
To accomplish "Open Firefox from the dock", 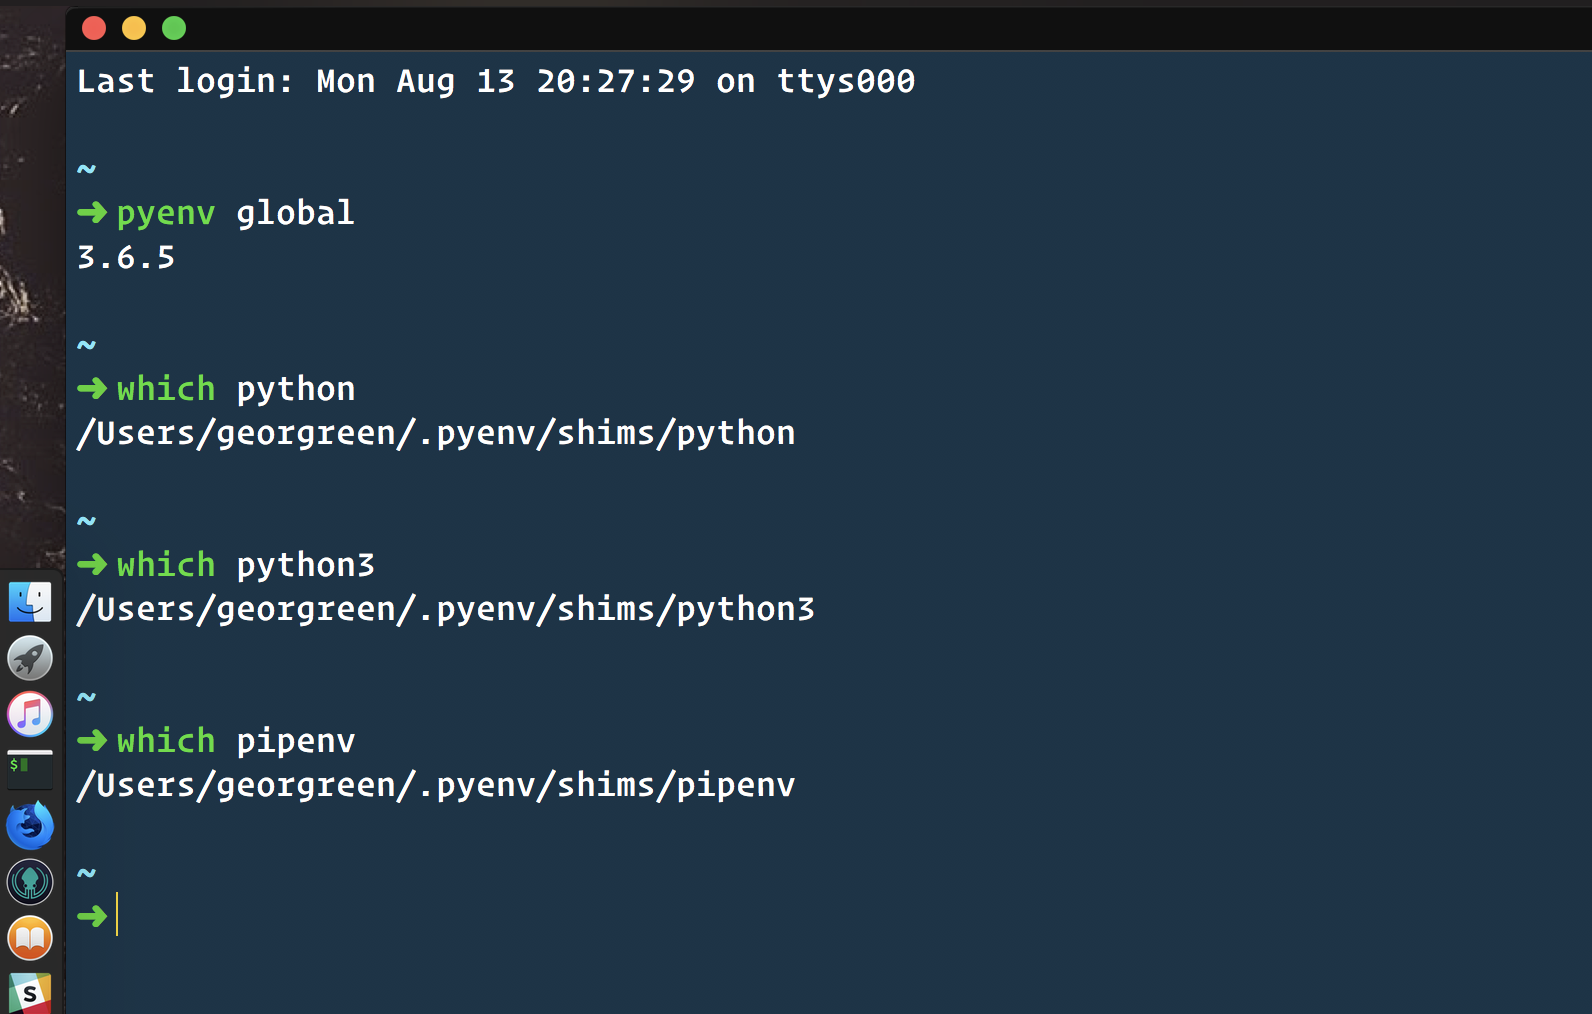I will (30, 825).
